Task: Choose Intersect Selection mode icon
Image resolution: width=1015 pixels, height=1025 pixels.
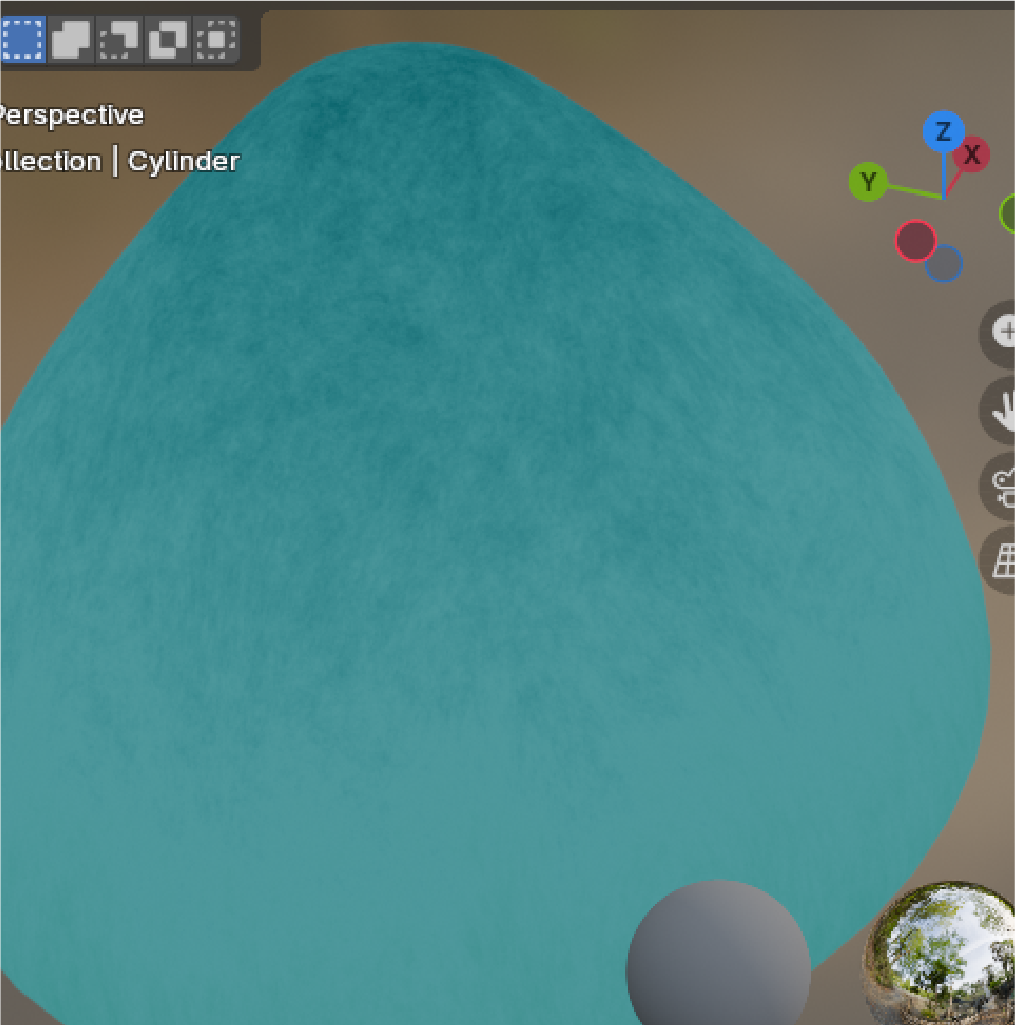Action: coord(216,39)
